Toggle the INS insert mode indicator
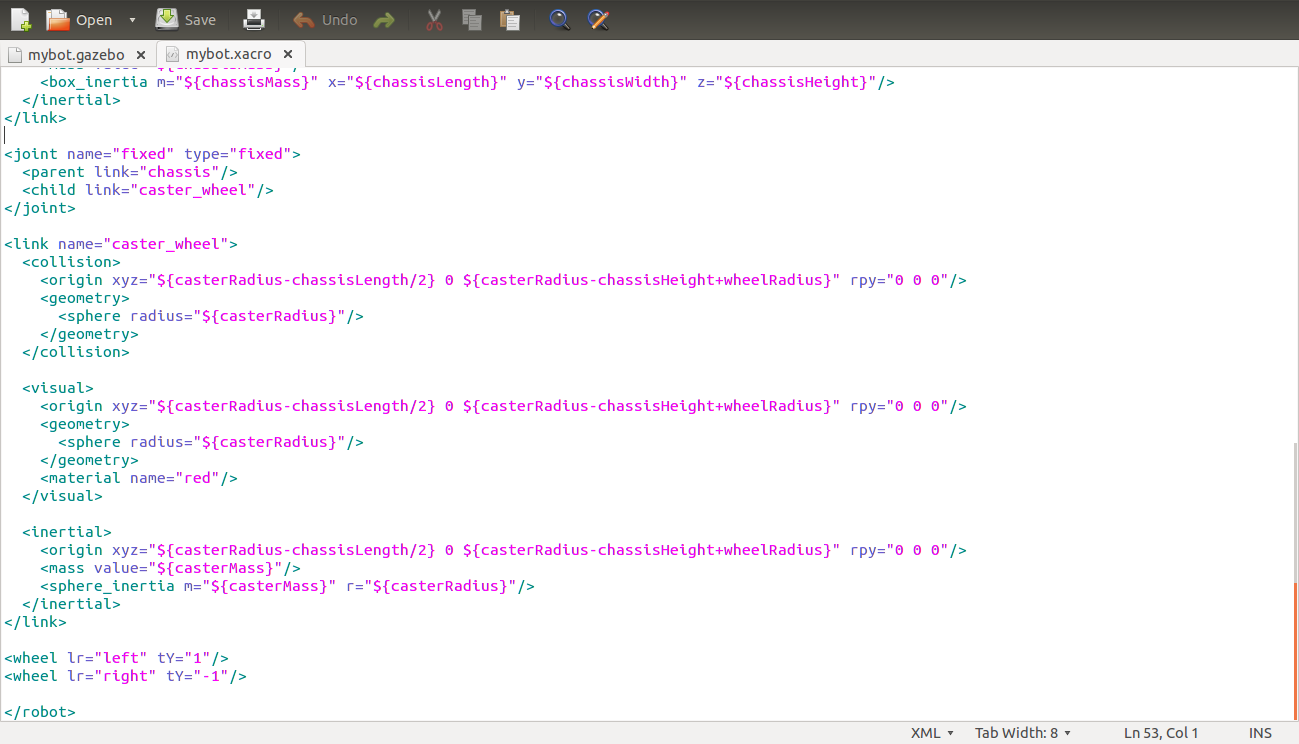Viewport: 1299px width, 744px height. tap(1260, 733)
